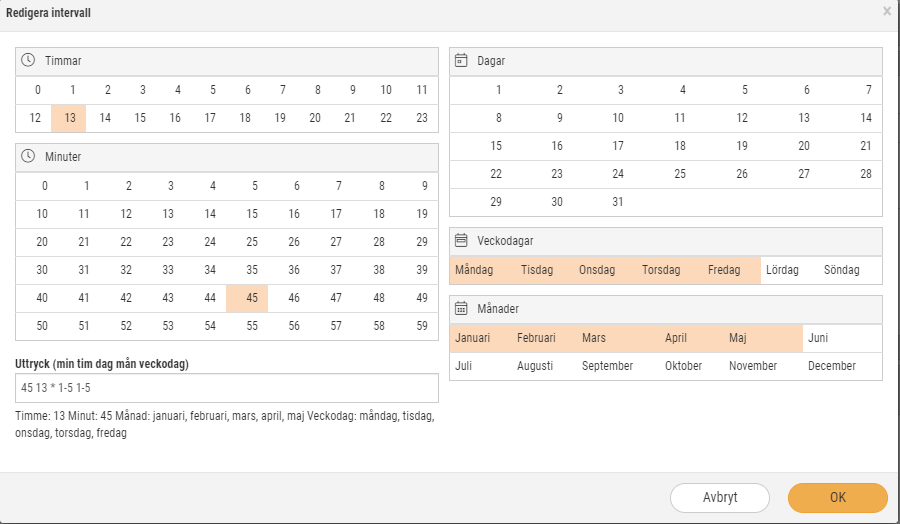Image resolution: width=900 pixels, height=524 pixels.
Task: Deselect hour 13 in Timmar
Action: (69, 118)
